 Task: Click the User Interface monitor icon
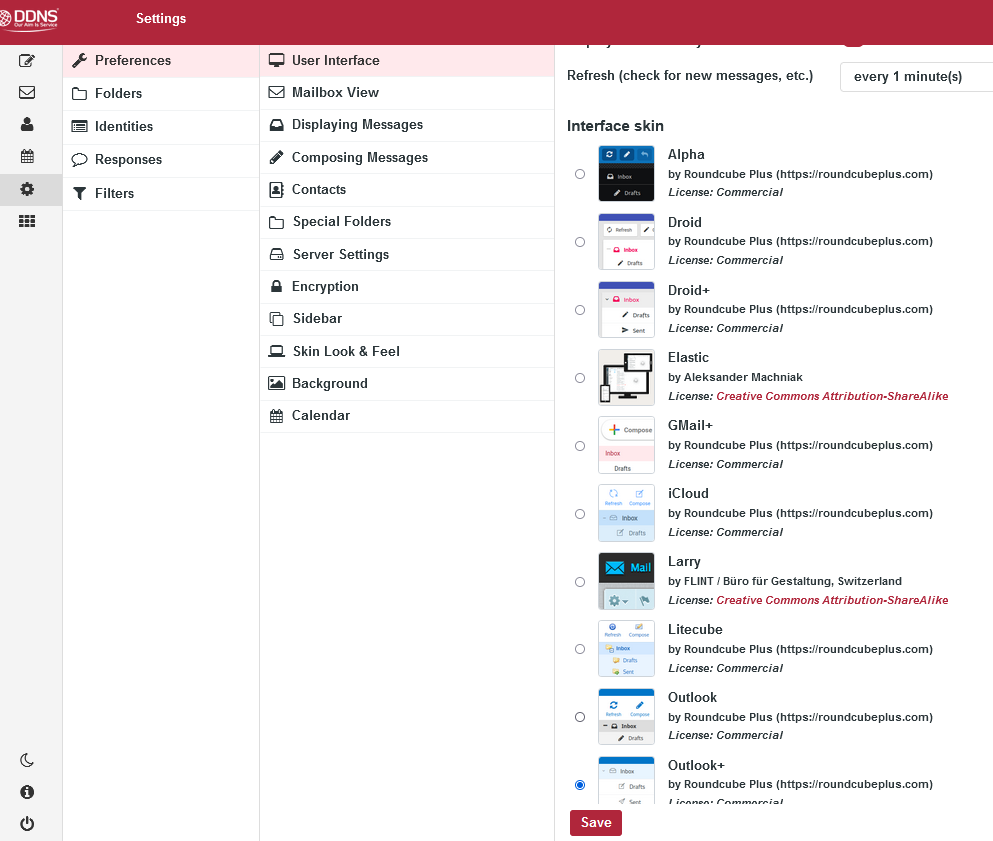click(x=276, y=60)
